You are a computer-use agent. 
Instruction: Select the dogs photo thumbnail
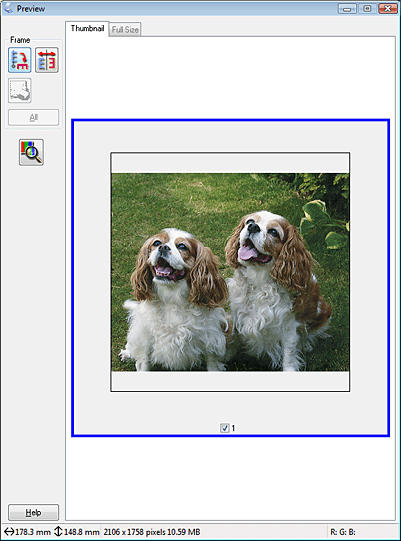pyautogui.click(x=230, y=272)
